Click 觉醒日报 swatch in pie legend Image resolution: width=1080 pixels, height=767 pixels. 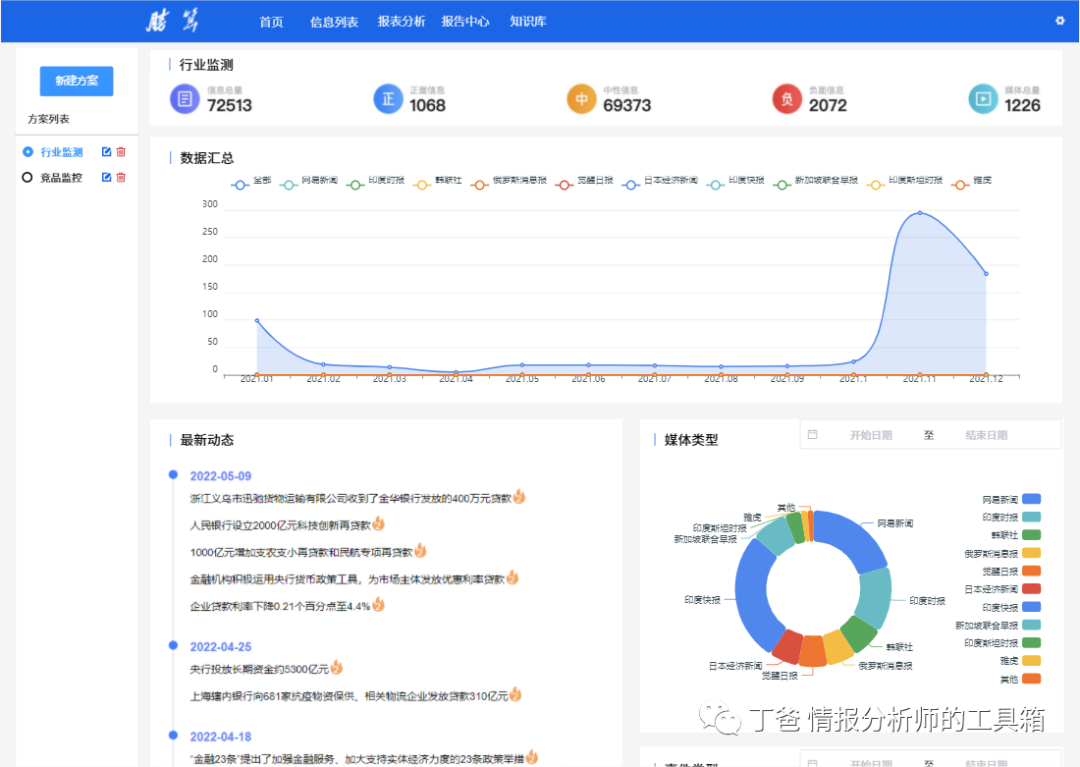[x=1031, y=571]
